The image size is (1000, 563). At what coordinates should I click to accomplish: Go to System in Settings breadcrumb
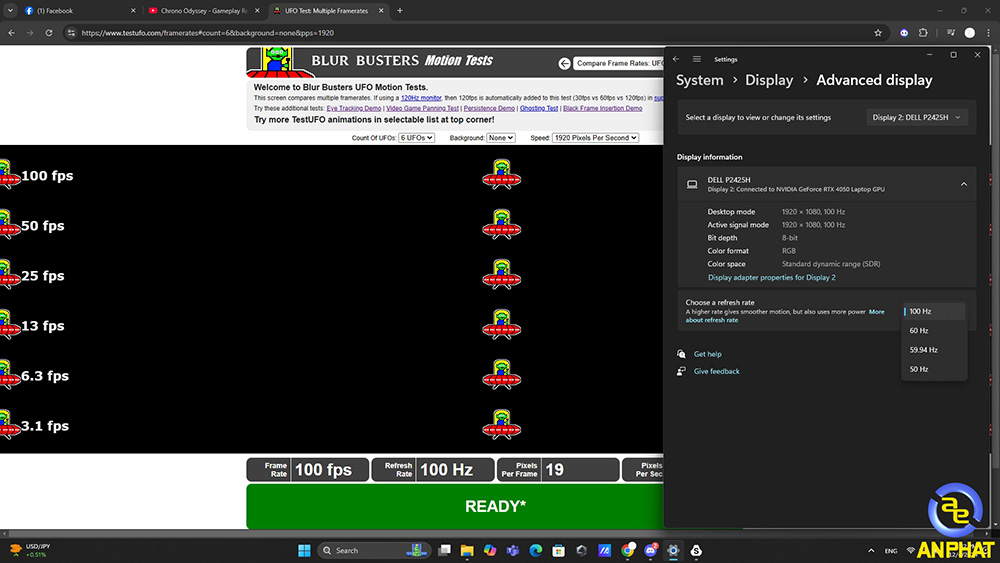point(700,80)
